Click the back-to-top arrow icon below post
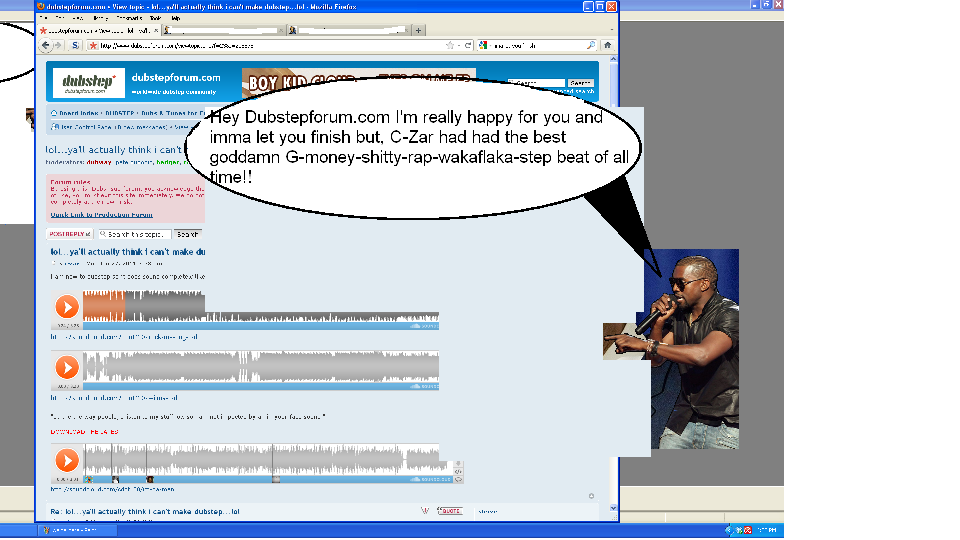The width and height of the screenshot is (960, 540). tap(591, 496)
